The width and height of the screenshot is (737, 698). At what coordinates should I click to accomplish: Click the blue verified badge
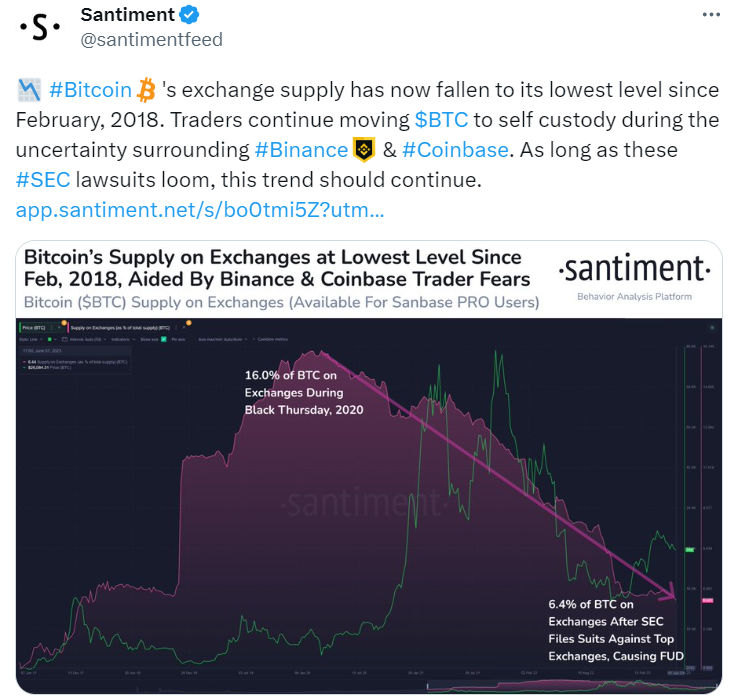click(189, 15)
